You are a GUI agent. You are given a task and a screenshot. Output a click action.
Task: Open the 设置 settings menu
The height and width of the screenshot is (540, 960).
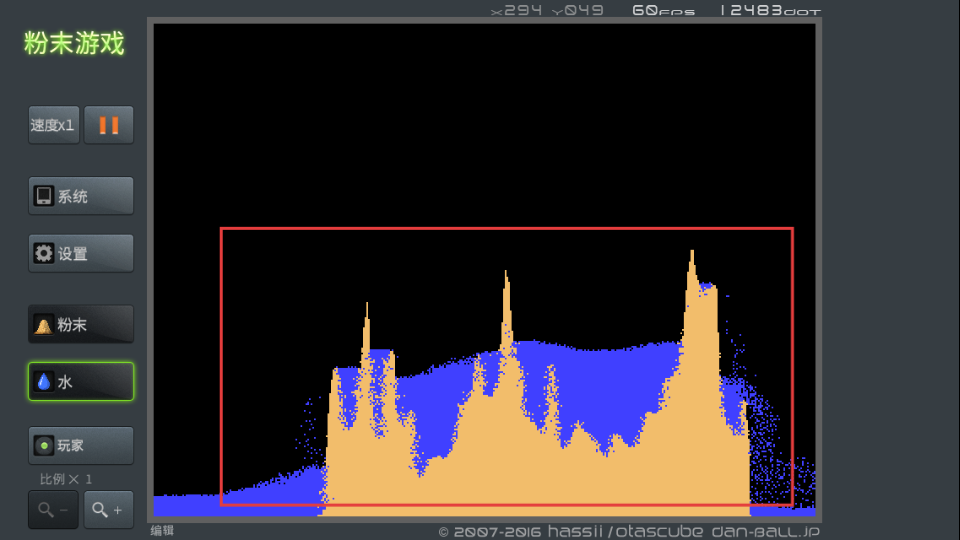pyautogui.click(x=80, y=254)
